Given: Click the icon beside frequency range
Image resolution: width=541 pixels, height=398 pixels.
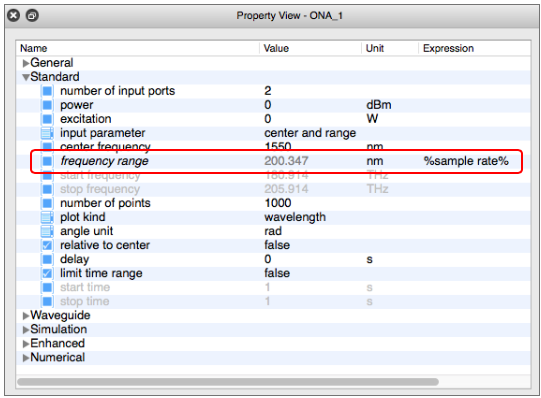Looking at the screenshot, I should tap(47, 161).
